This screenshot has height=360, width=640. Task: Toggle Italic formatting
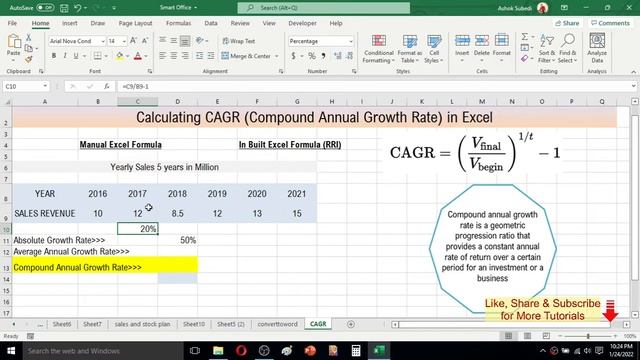pyautogui.click(x=64, y=56)
